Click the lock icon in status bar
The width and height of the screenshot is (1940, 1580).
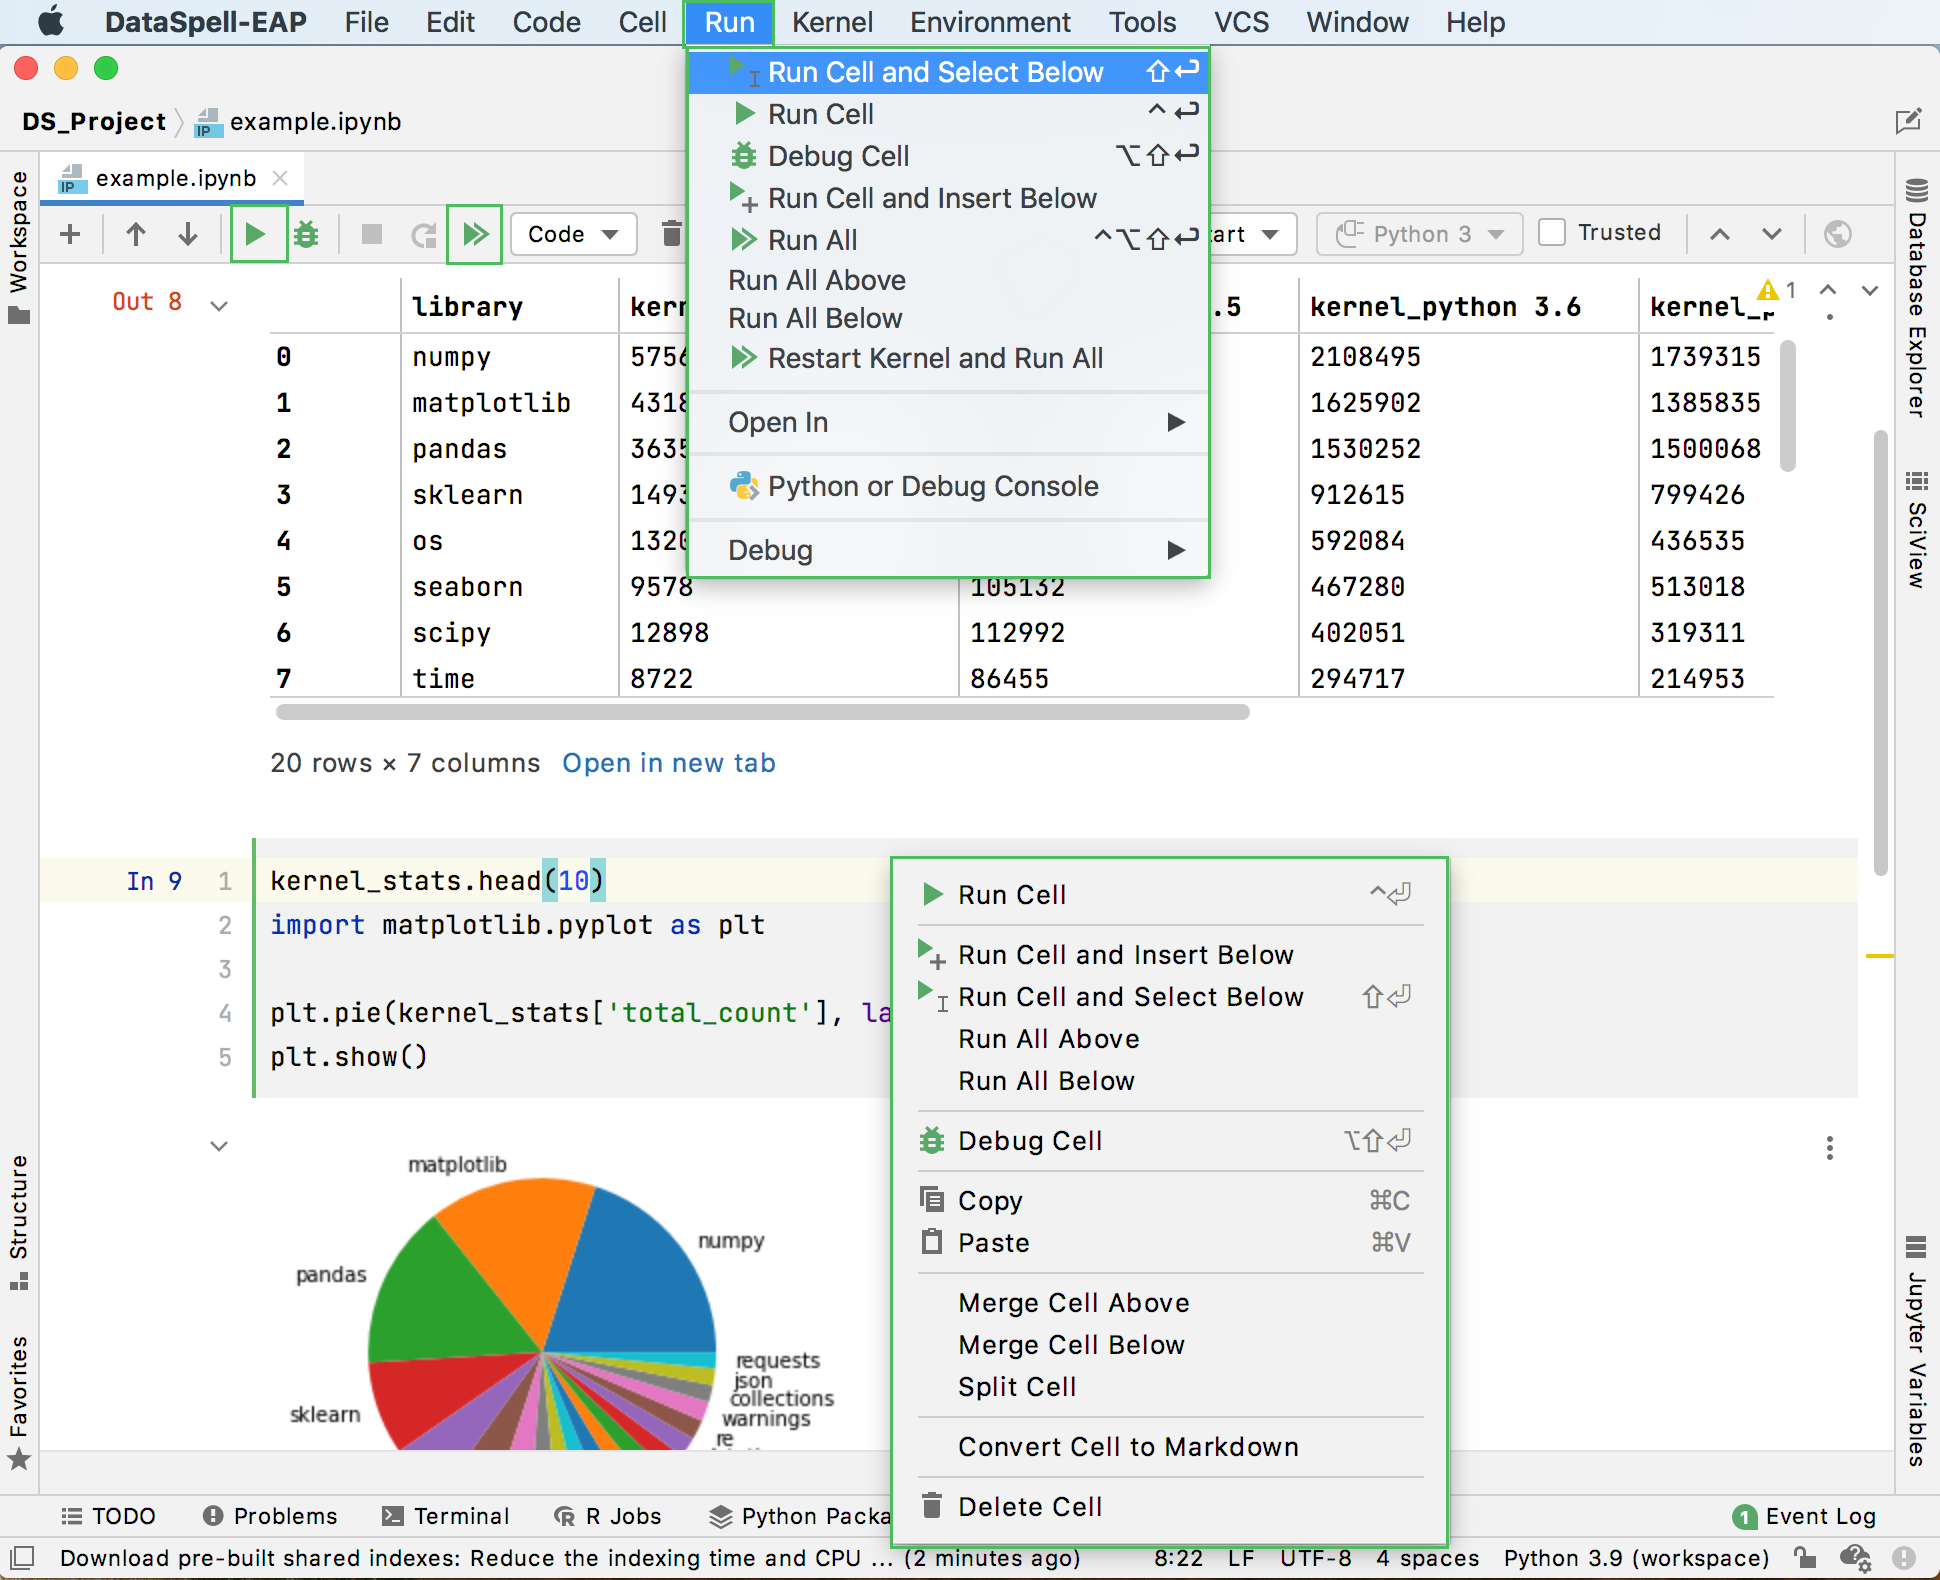[x=1805, y=1558]
